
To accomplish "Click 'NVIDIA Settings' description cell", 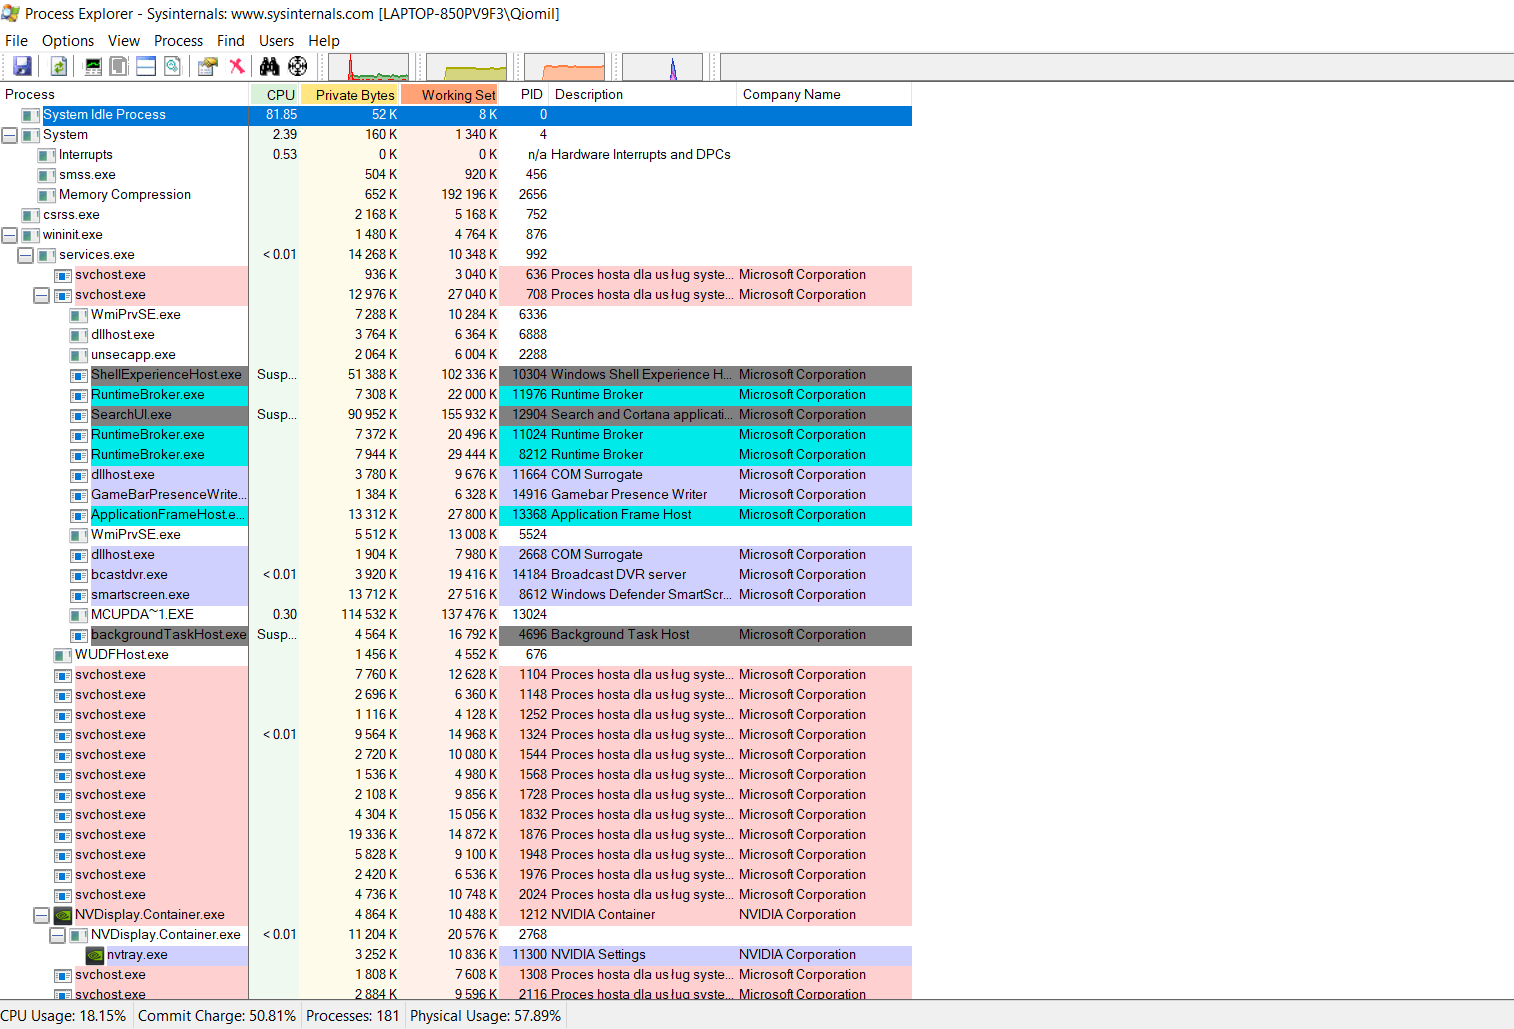I will (598, 955).
